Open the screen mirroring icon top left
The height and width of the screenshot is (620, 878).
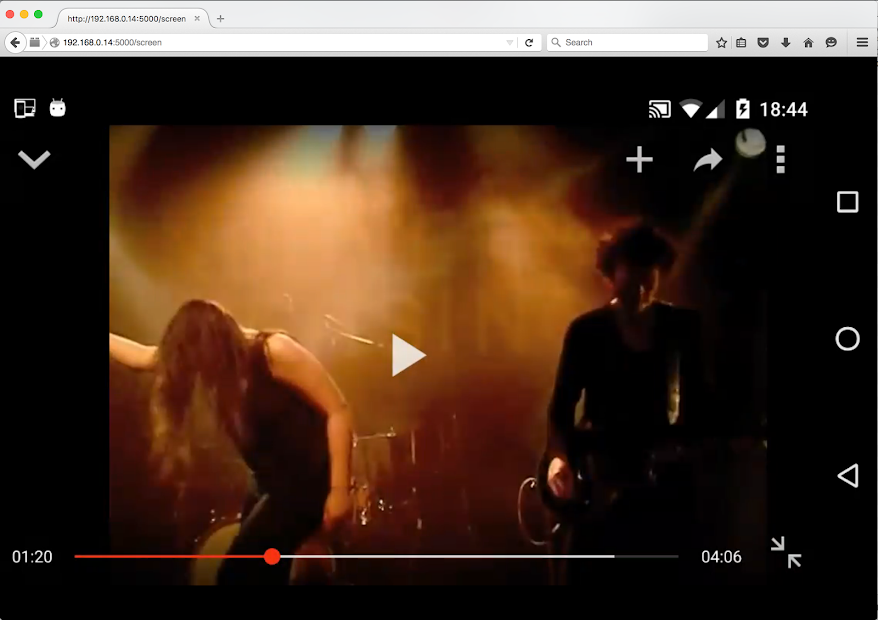(24, 108)
